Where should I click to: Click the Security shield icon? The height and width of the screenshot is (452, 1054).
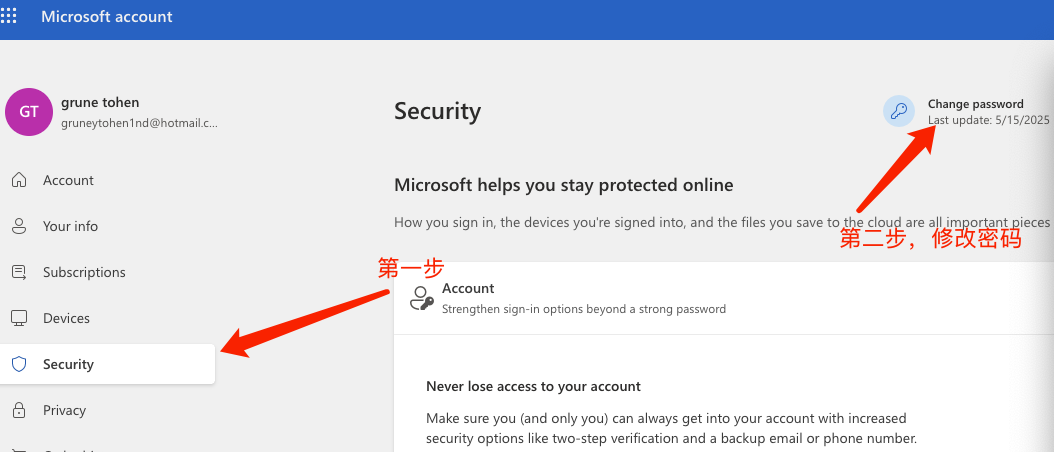(18, 364)
